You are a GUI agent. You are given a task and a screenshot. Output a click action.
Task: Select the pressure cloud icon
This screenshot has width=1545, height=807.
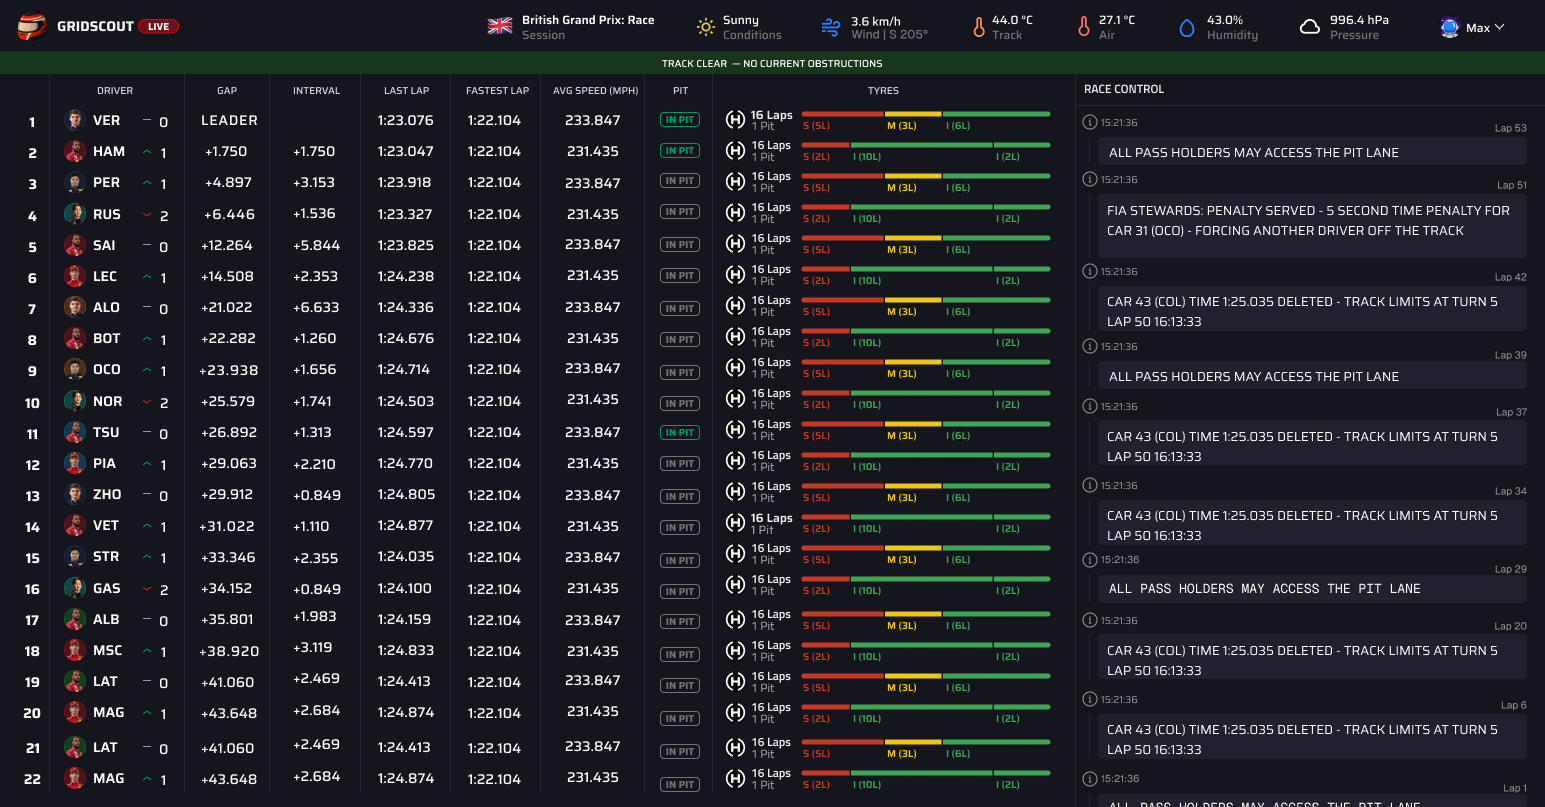(x=1308, y=26)
